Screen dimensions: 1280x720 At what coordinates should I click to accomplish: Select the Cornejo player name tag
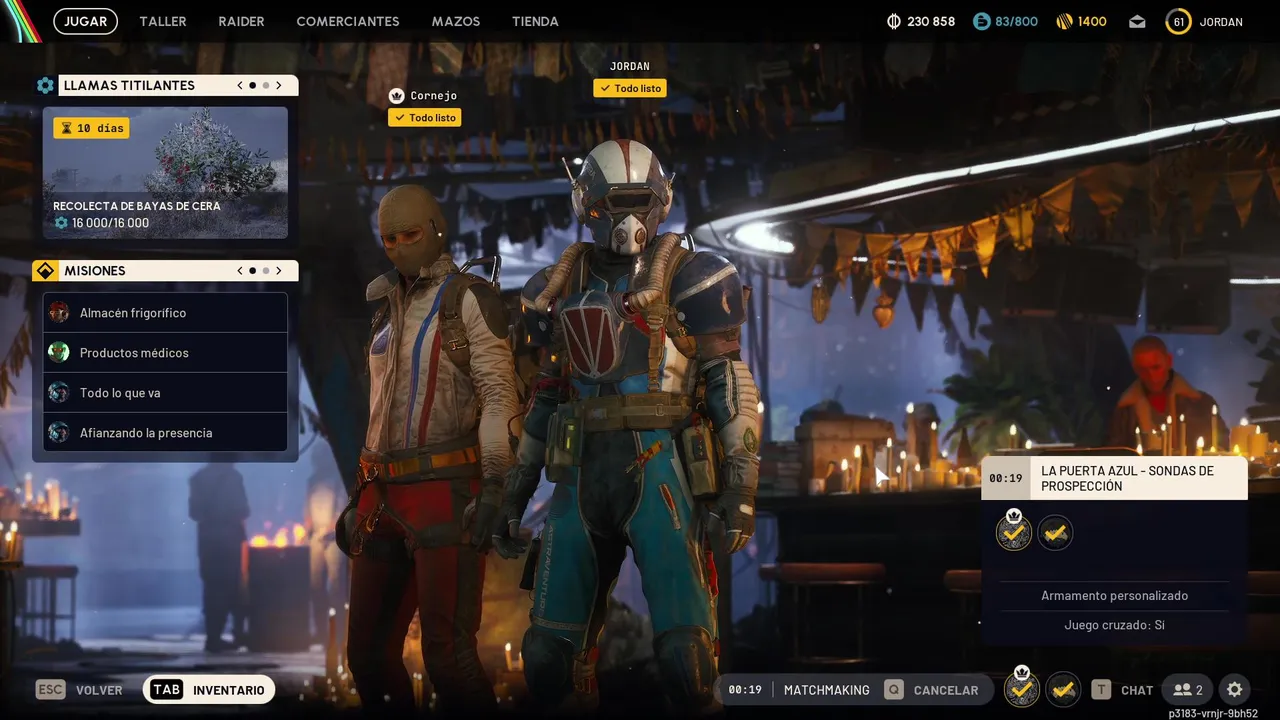click(x=433, y=96)
